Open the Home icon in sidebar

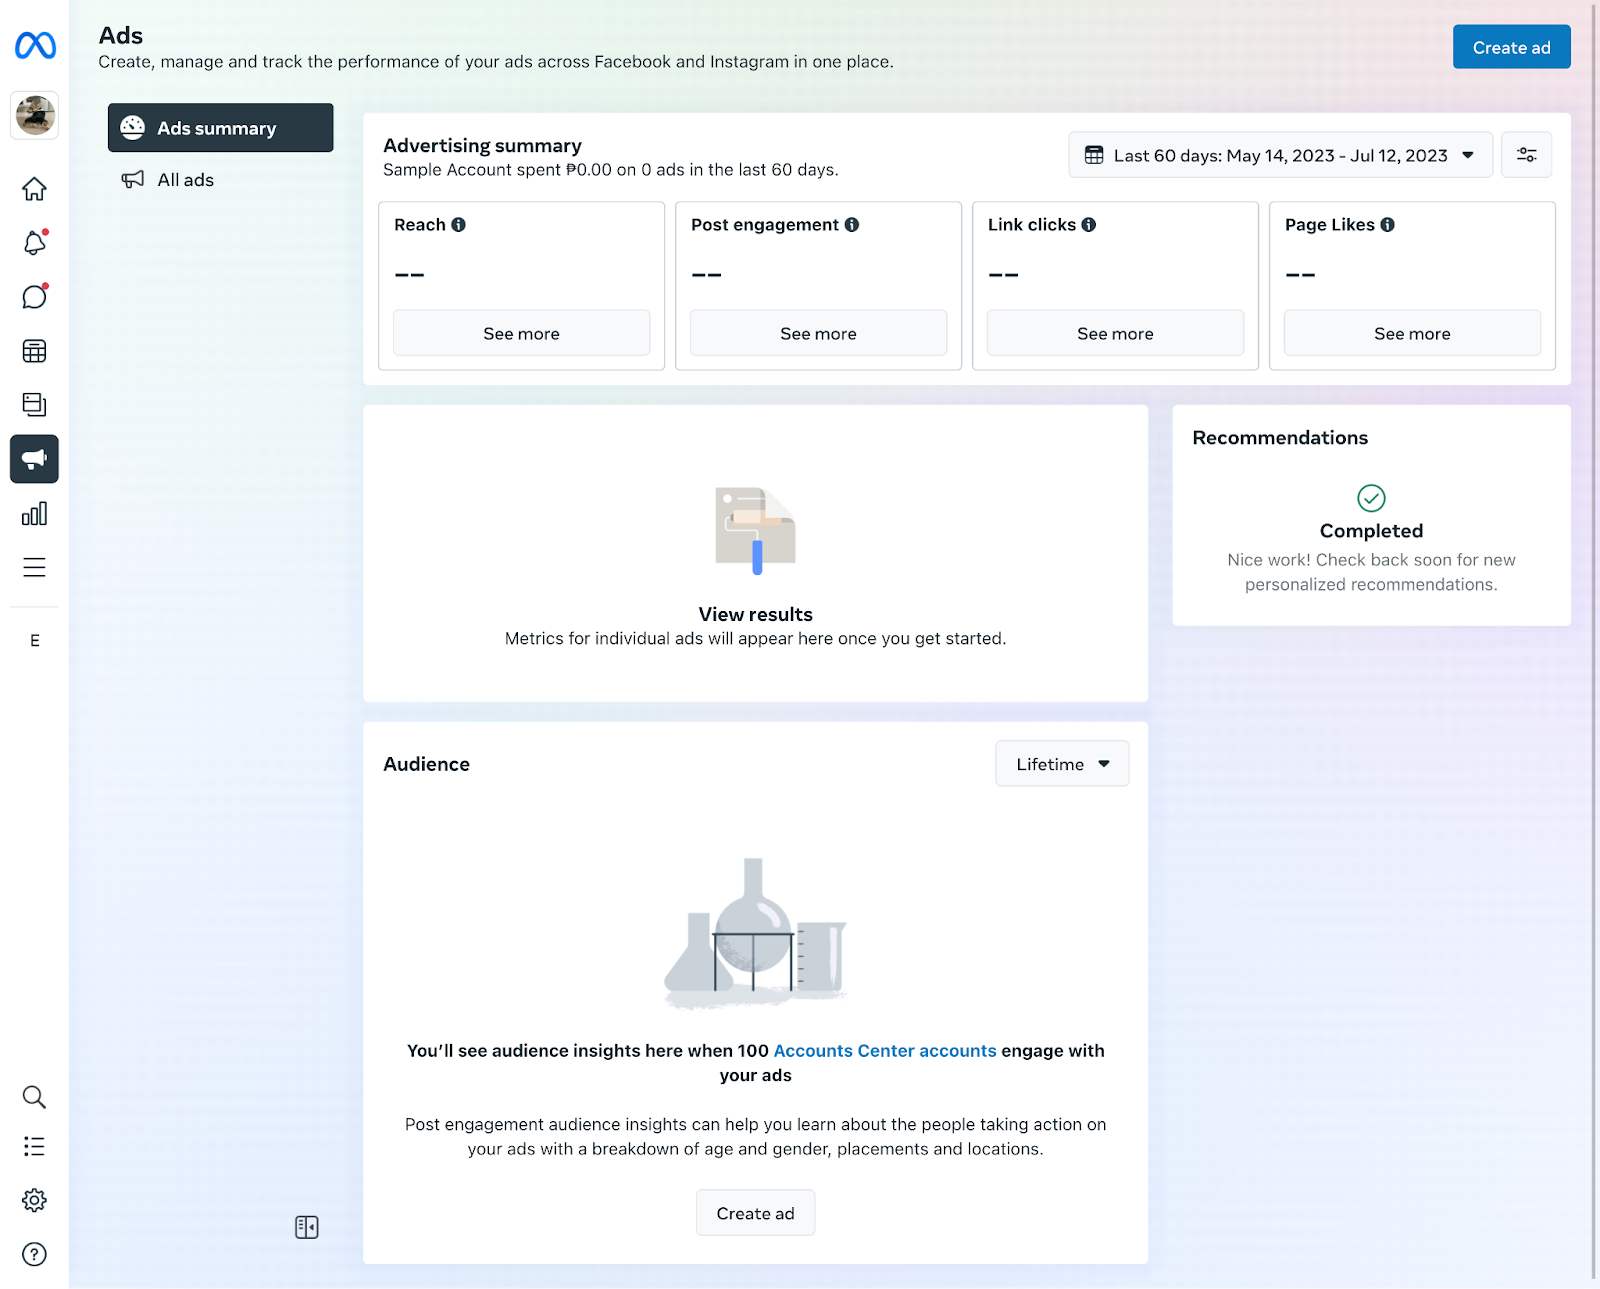pyautogui.click(x=34, y=189)
